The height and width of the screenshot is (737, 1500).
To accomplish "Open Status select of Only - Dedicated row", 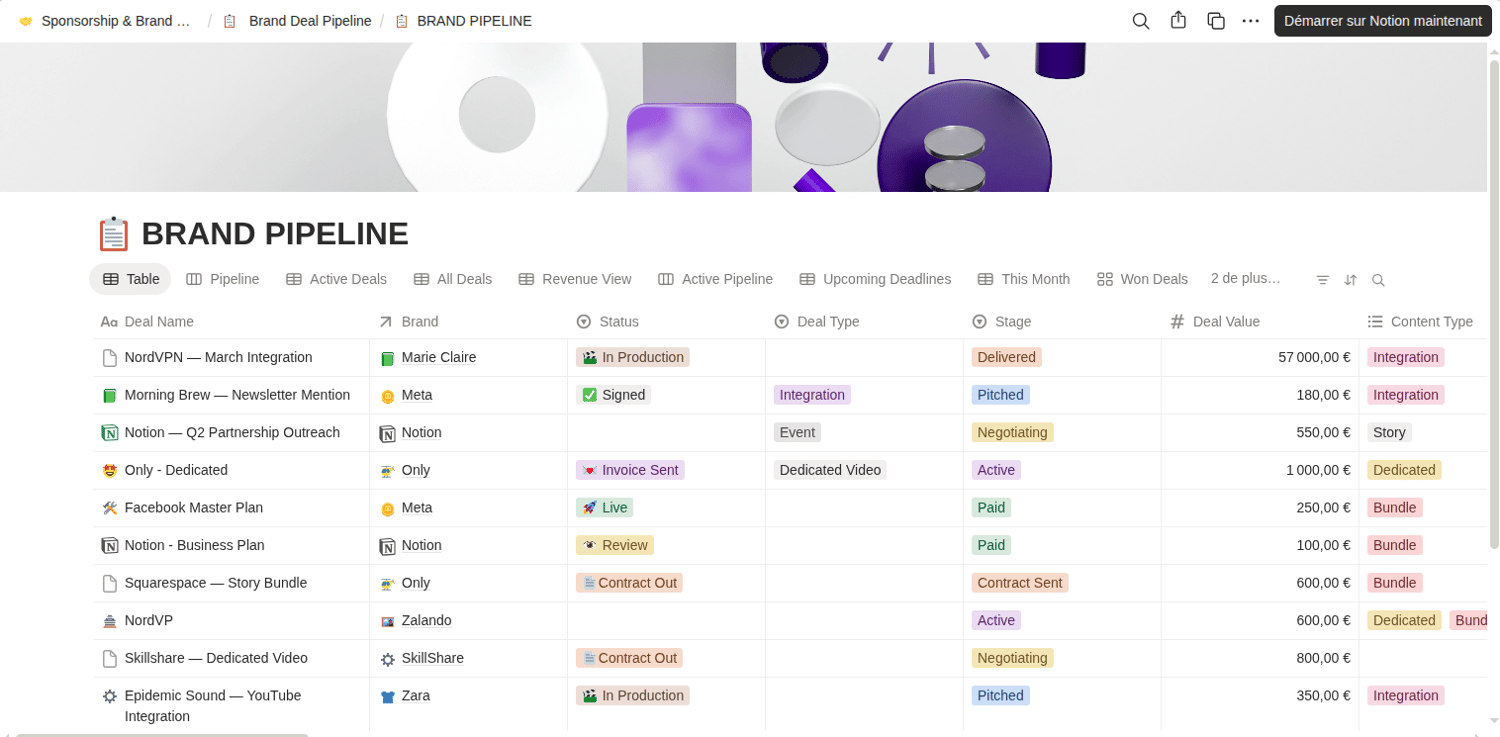I will 666,470.
